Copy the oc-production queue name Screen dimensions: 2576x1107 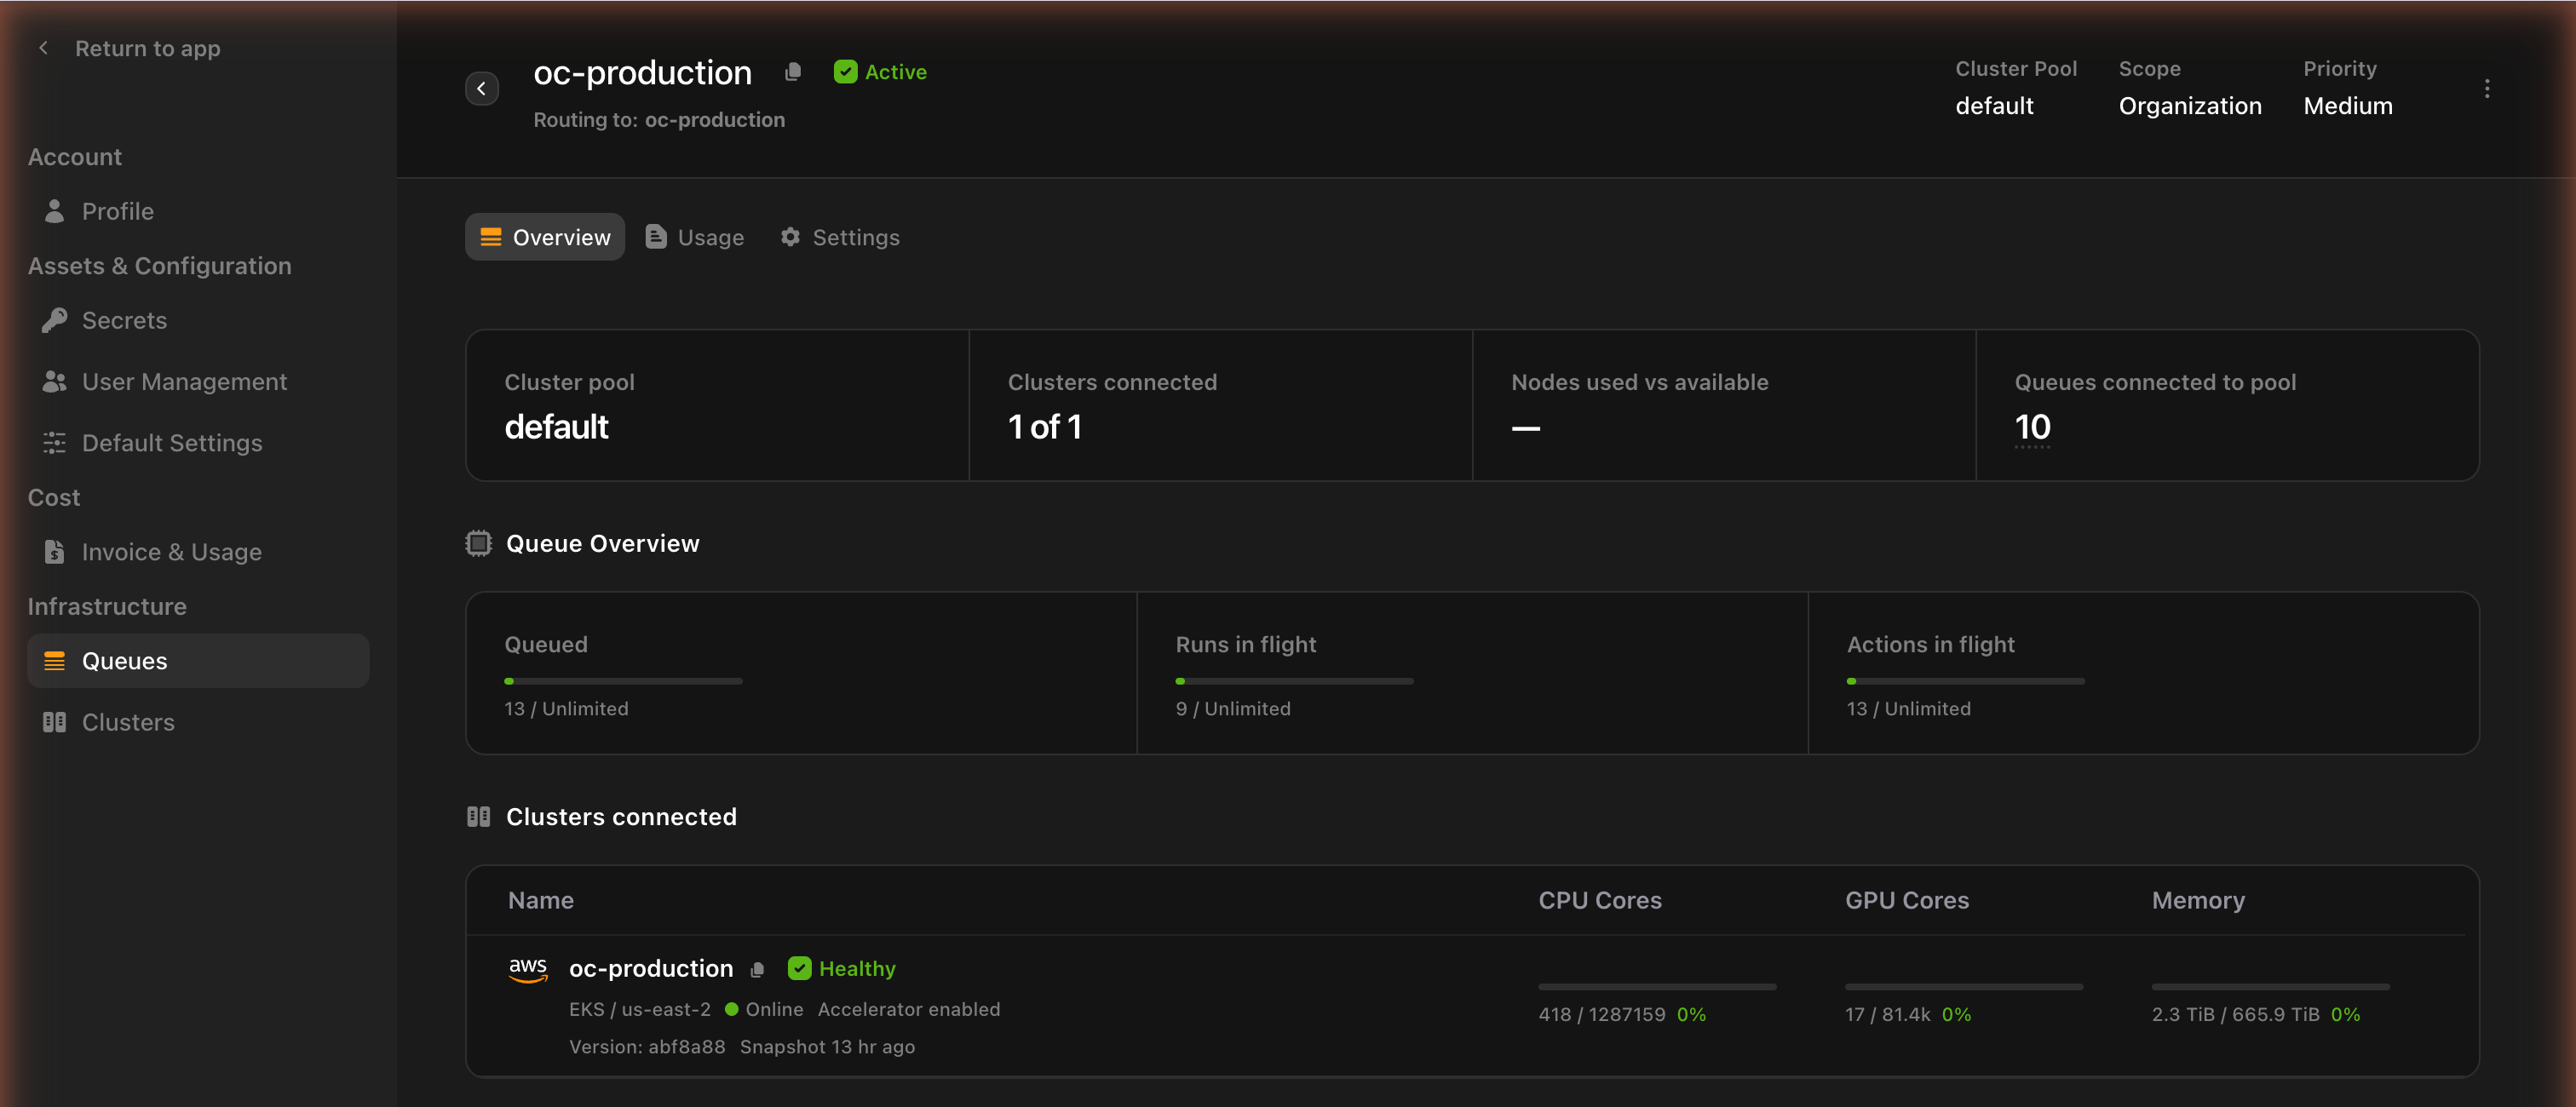coord(793,71)
